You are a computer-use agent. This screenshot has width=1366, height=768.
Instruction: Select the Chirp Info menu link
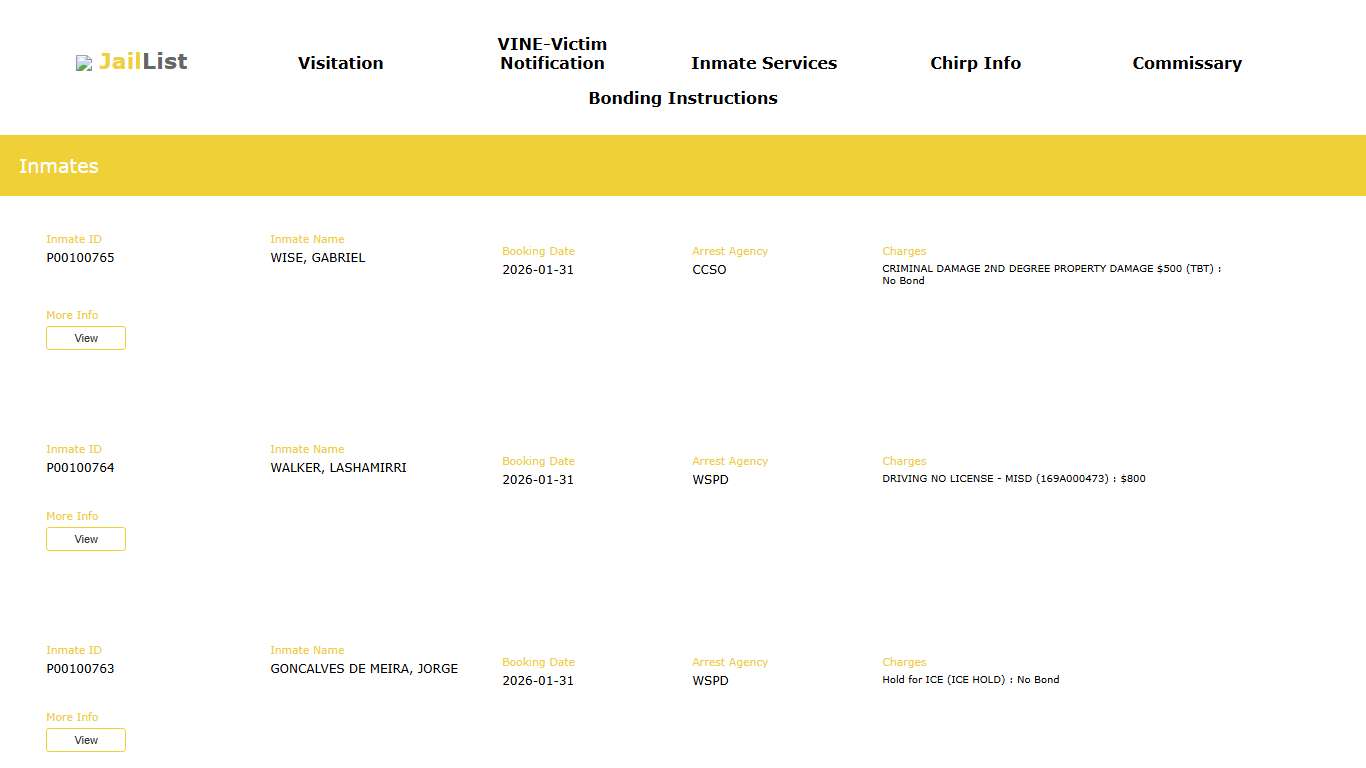click(975, 63)
